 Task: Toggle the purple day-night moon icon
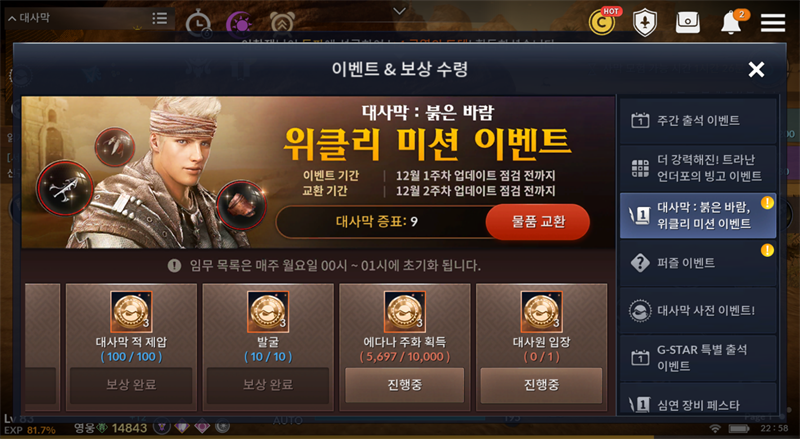(239, 24)
